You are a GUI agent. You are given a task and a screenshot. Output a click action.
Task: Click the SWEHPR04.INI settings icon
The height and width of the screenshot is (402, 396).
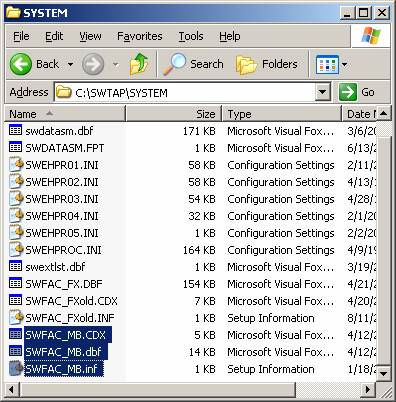click(x=16, y=216)
